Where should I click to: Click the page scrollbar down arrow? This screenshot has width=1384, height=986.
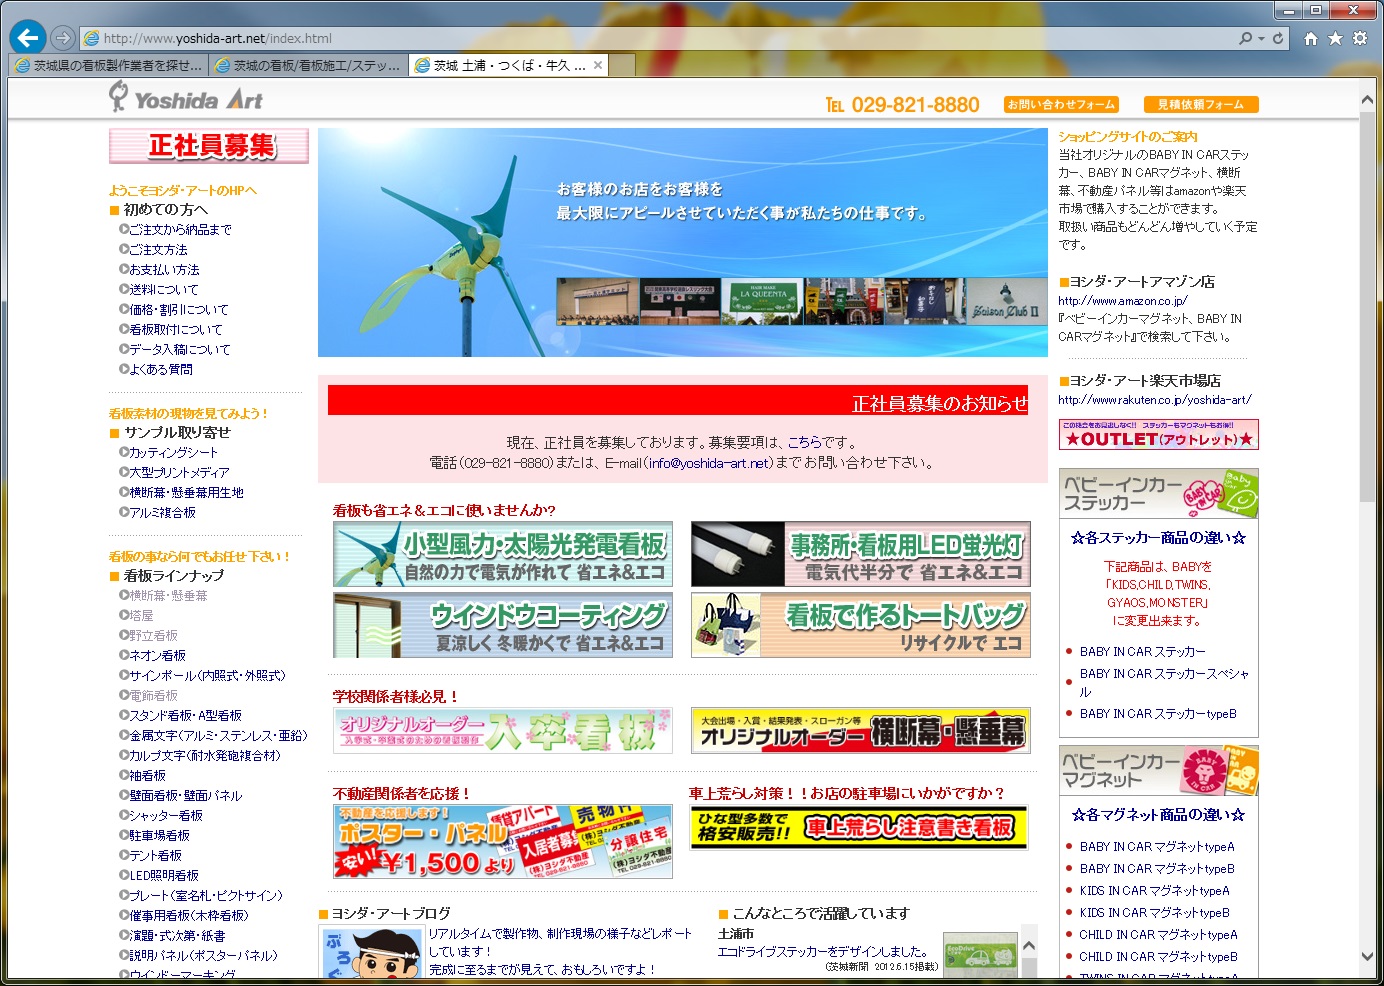click(1368, 957)
